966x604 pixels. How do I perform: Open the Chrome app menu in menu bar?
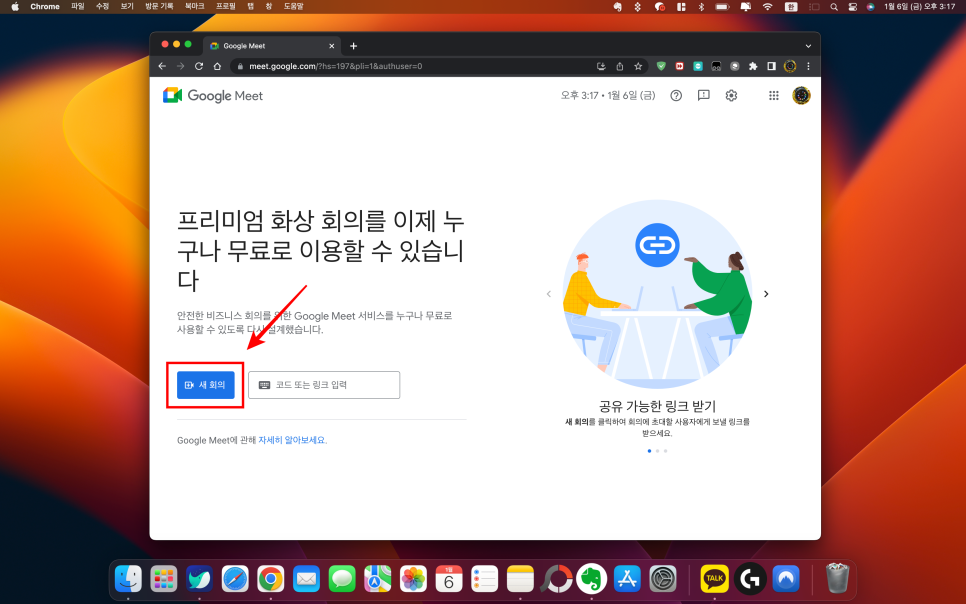(45, 6)
